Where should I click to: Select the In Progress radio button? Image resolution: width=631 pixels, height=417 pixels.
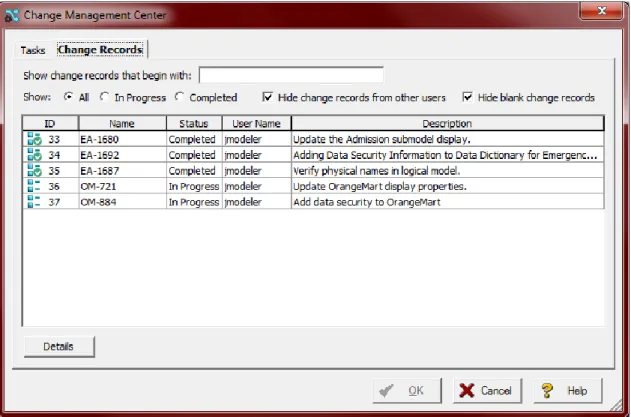click(104, 97)
